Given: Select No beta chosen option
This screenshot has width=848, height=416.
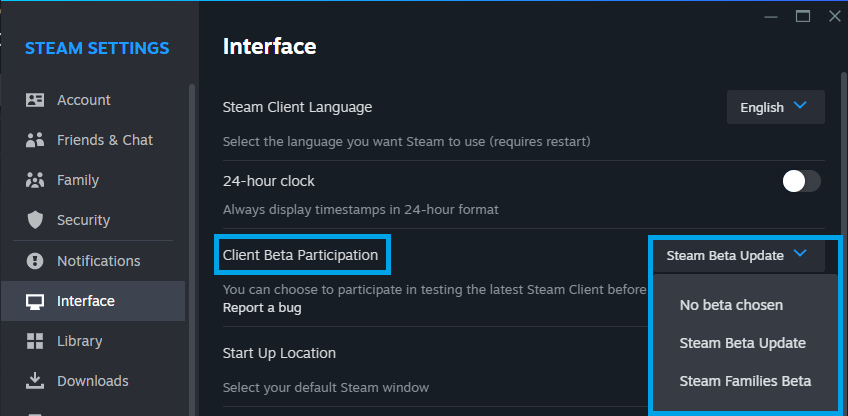Looking at the screenshot, I should tap(731, 305).
